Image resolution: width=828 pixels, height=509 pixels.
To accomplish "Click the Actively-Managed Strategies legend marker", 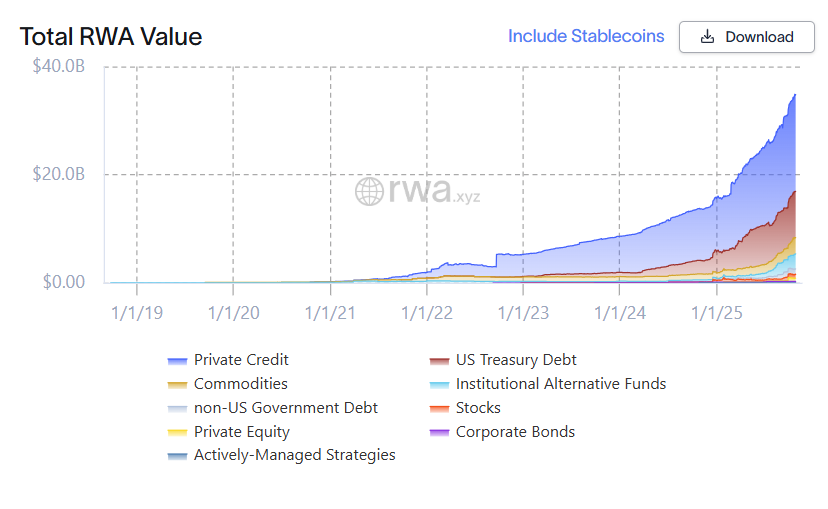I will (x=177, y=456).
